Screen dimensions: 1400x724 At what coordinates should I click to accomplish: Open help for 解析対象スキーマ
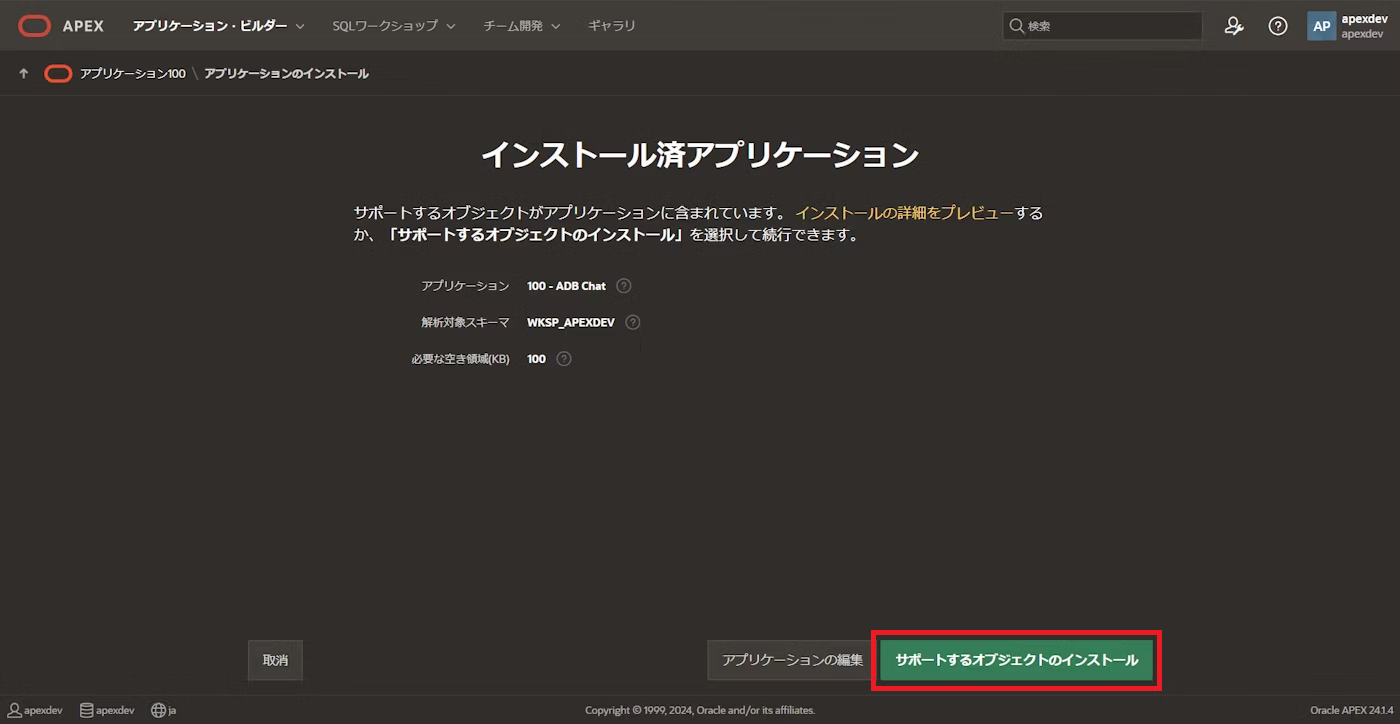coord(632,322)
